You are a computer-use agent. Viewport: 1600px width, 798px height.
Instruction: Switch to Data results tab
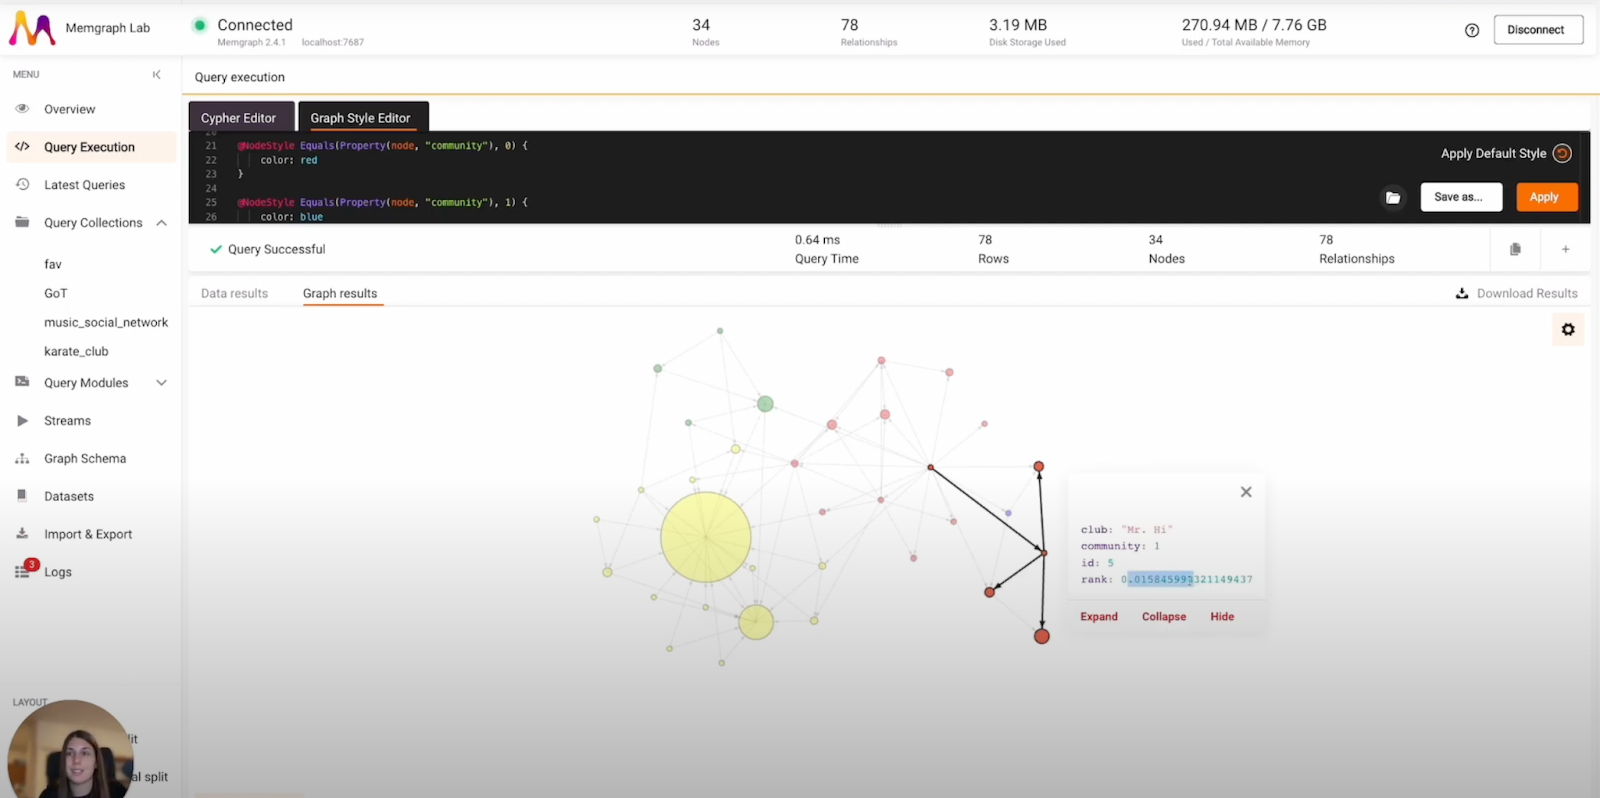click(x=234, y=293)
